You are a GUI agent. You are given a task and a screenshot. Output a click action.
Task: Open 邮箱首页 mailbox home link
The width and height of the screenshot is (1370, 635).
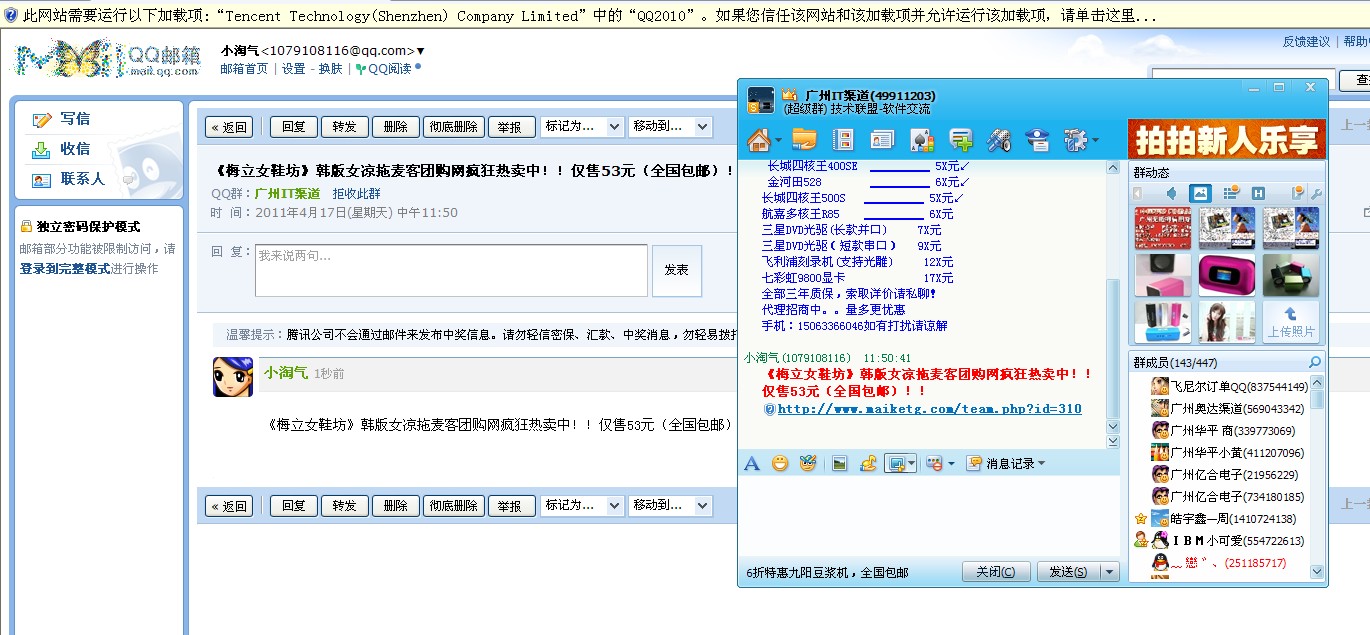[x=244, y=69]
